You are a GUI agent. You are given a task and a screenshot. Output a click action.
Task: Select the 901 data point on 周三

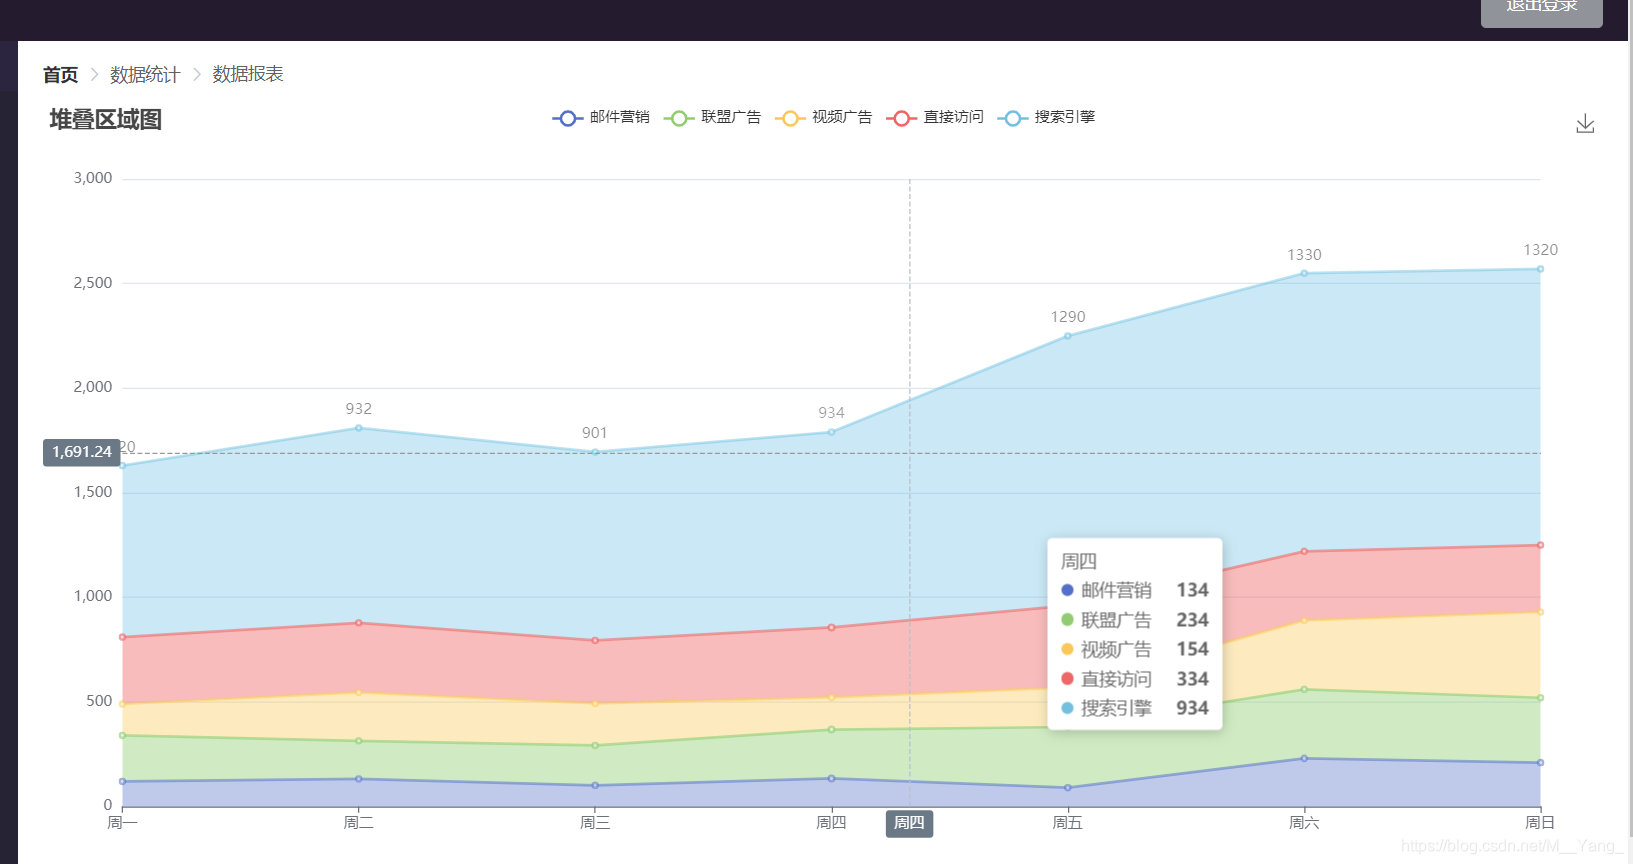595,452
